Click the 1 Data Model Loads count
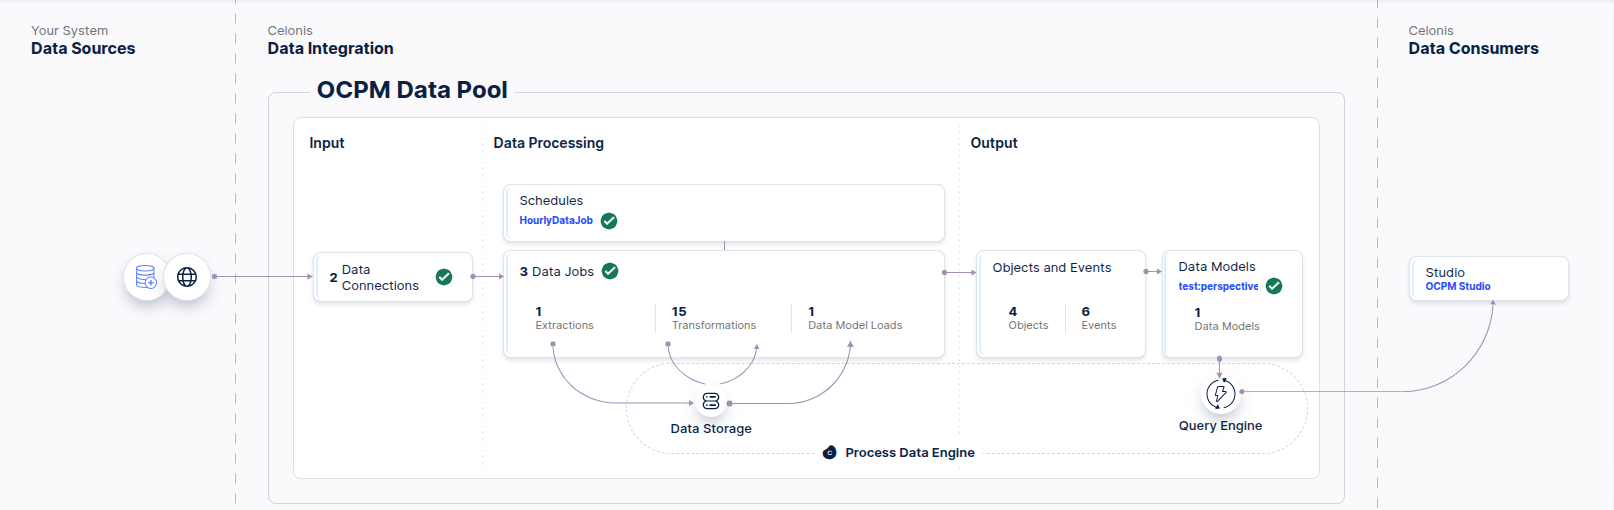Screen dimensions: 1614x510 855,318
